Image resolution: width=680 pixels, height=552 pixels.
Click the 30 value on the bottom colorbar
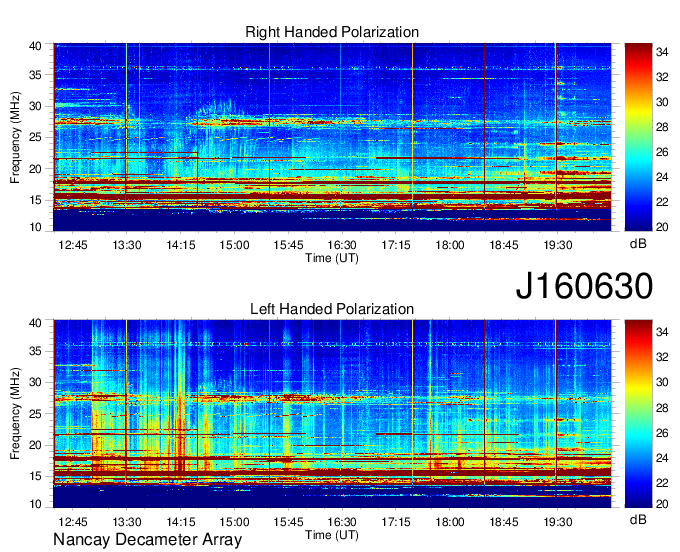(662, 382)
